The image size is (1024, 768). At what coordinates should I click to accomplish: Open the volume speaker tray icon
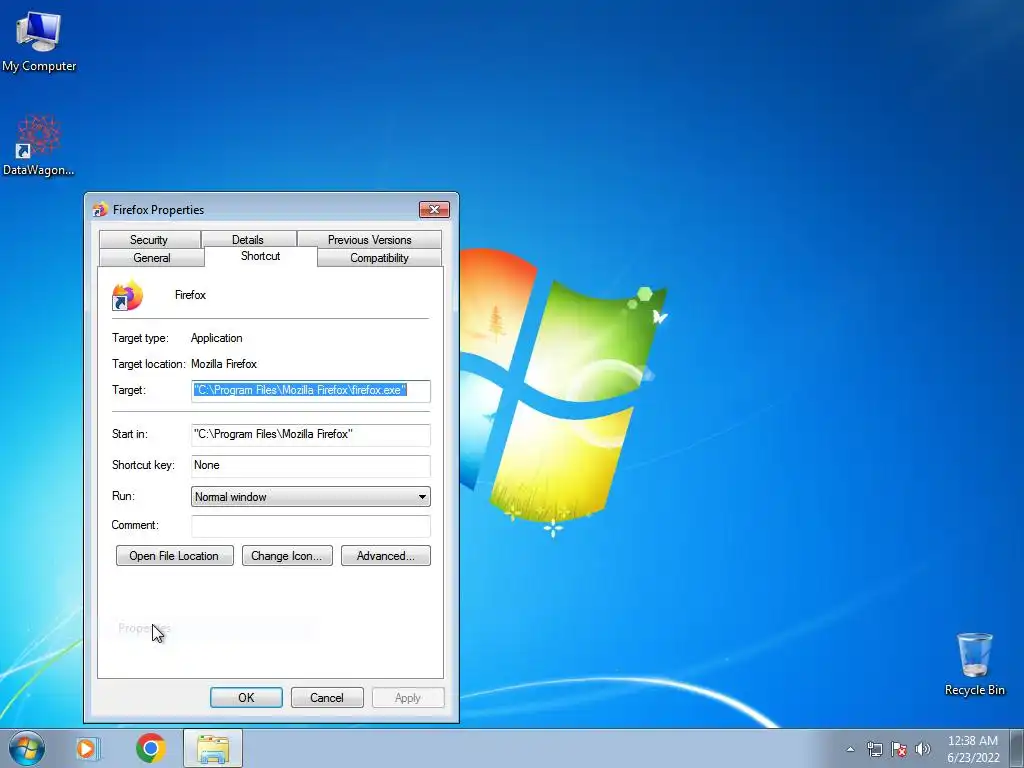923,749
